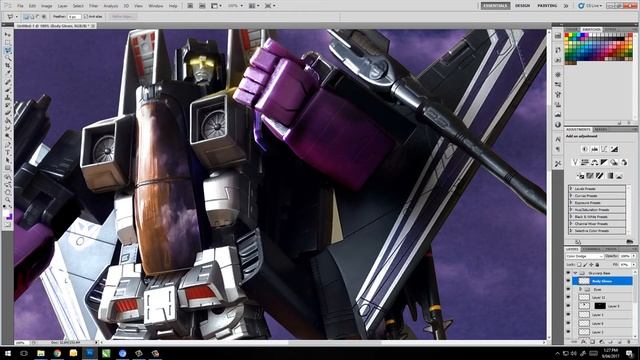Pick the first red swatch in Swatches
Image resolution: width=640 pixels, height=360 pixels.
coord(567,36)
